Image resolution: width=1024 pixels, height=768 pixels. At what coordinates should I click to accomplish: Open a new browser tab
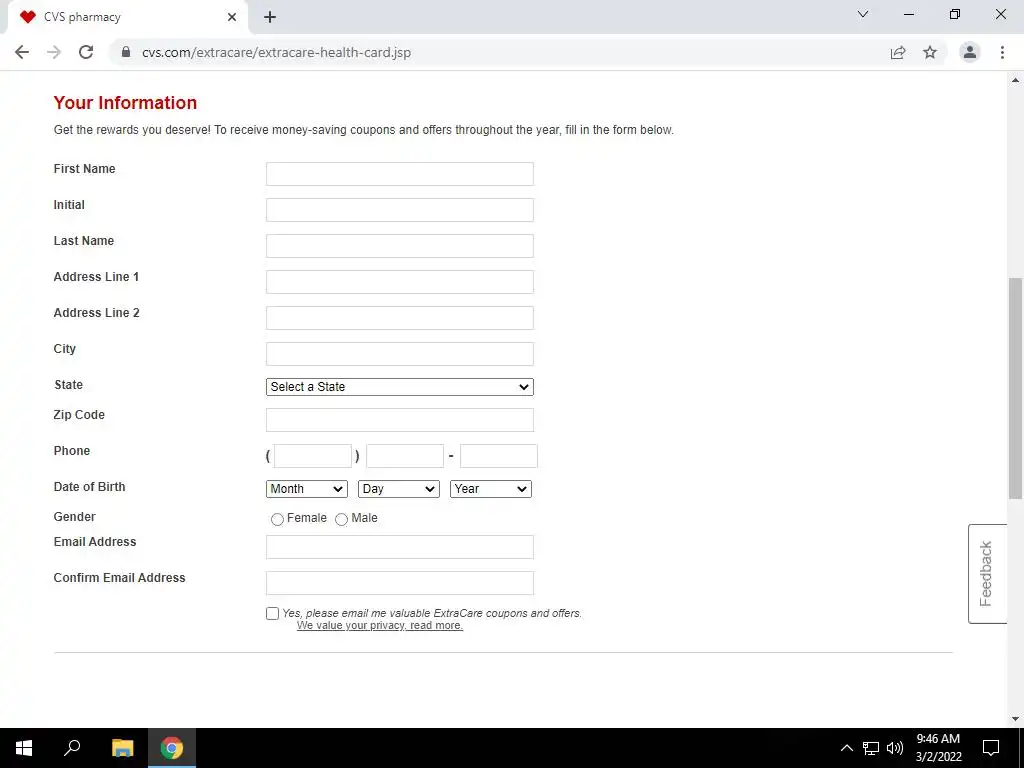click(x=270, y=17)
